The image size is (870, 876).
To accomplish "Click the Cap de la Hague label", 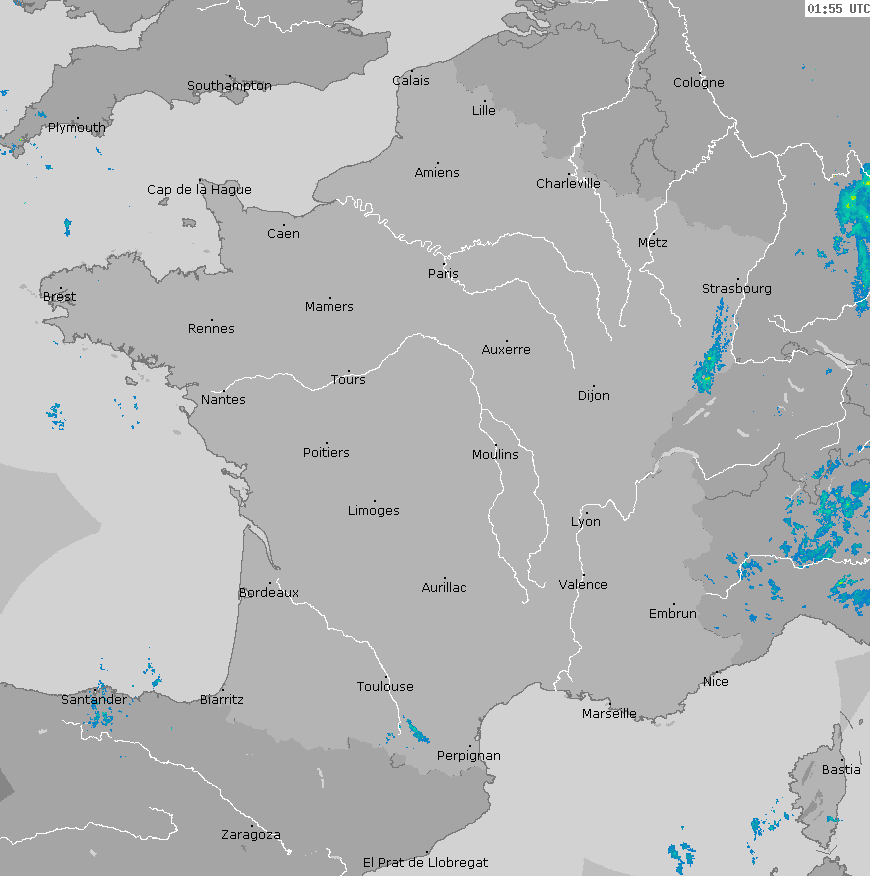I will [x=199, y=190].
